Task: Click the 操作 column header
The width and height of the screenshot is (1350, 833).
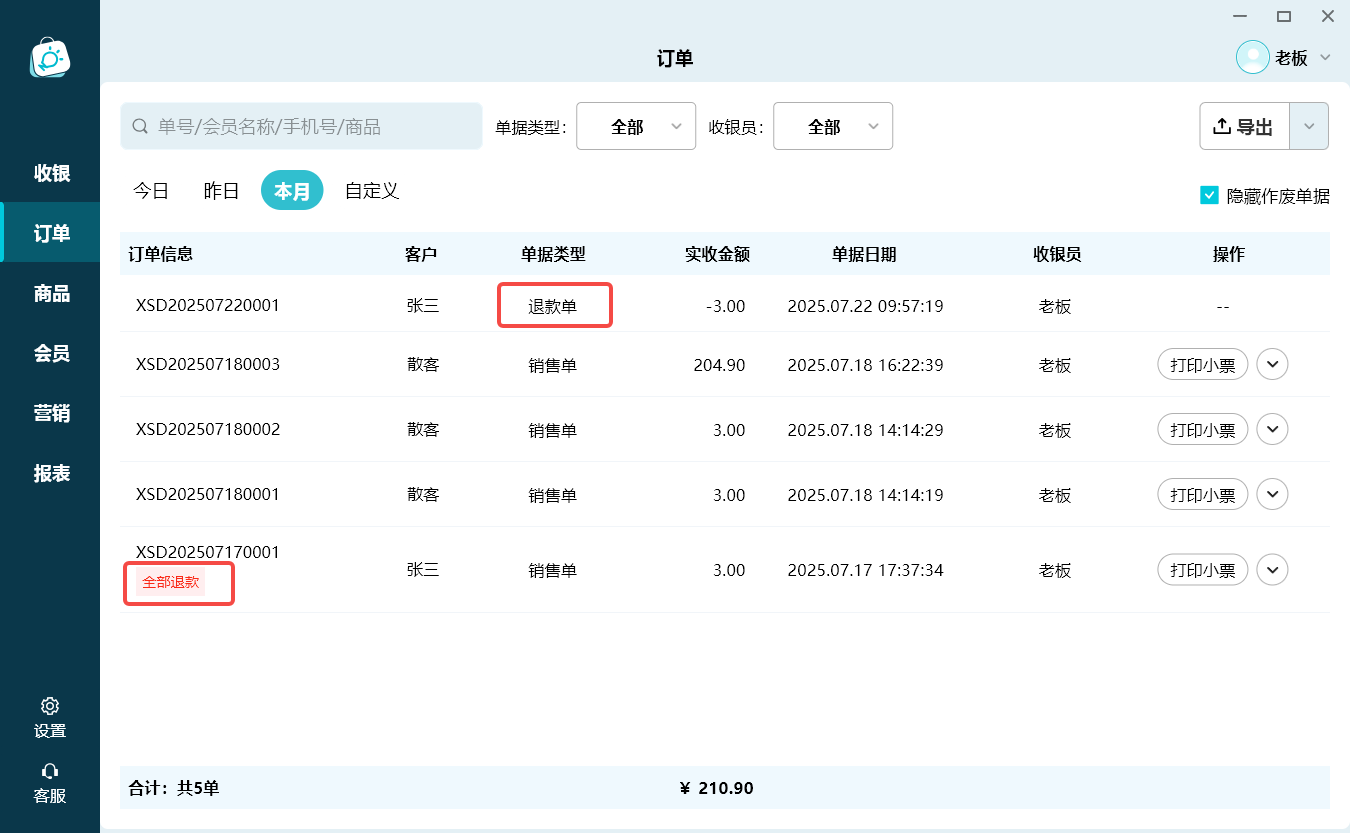Action: point(1228,254)
